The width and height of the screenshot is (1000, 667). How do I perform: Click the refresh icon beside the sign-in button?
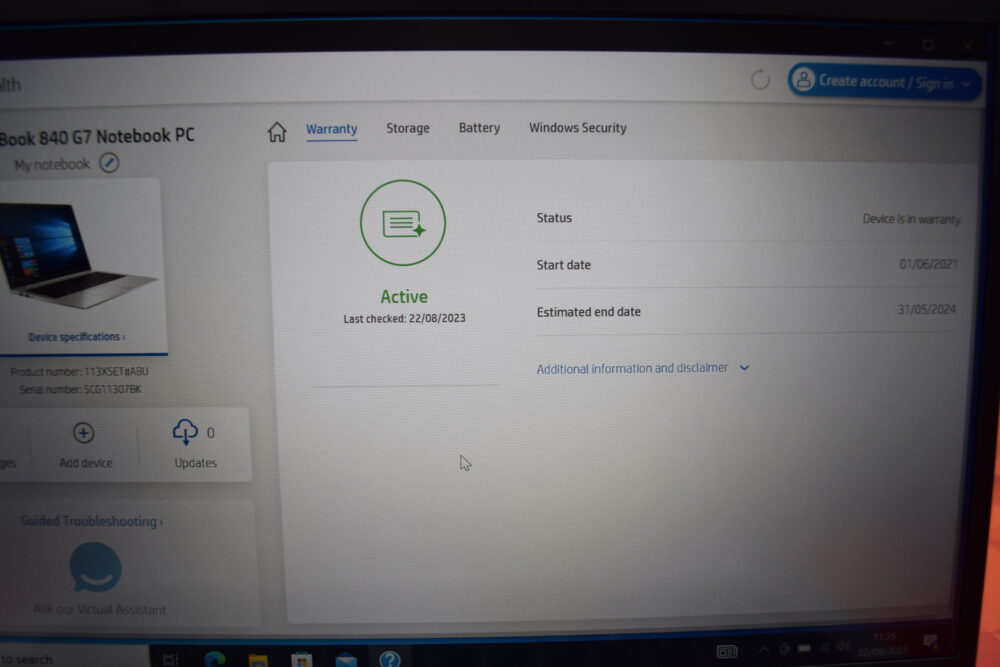pos(760,80)
